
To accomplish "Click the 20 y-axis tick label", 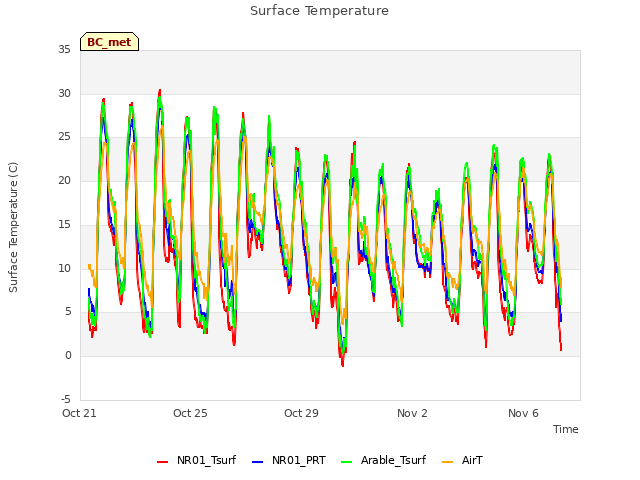I will pos(64,180).
